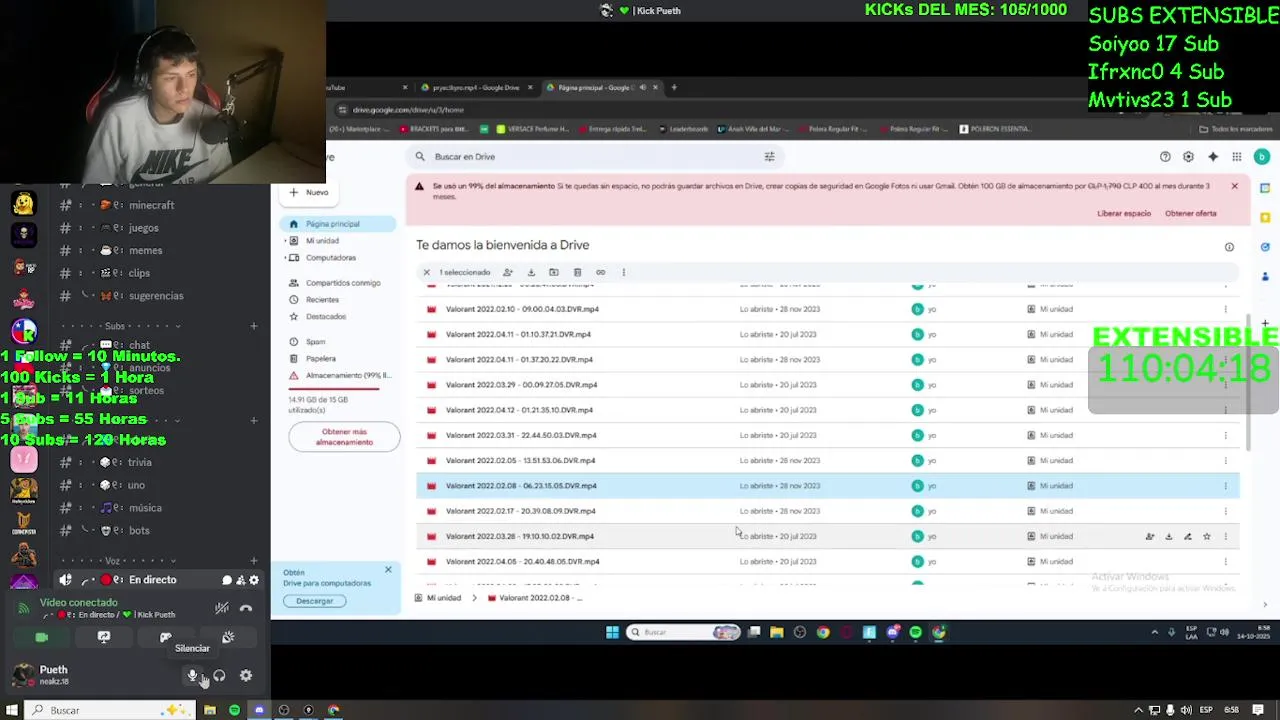The image size is (1280, 720).
Task: Move the selected file to folder
Action: pos(554,272)
